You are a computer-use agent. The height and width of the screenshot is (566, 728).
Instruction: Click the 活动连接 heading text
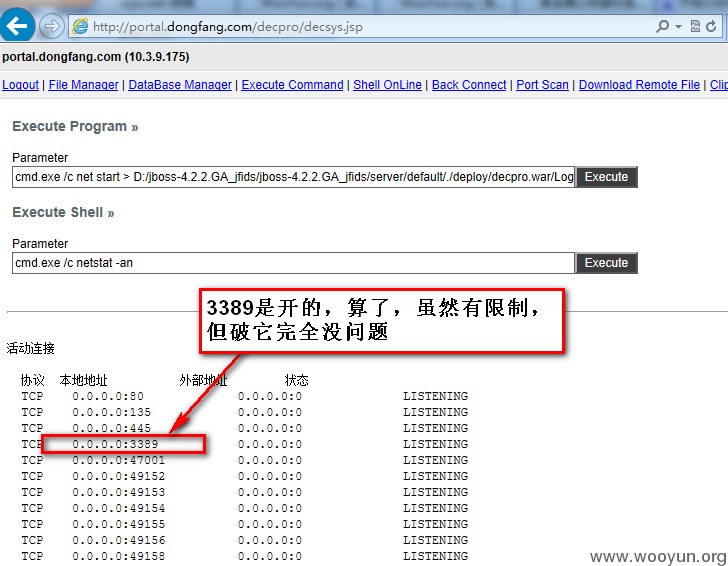click(x=31, y=348)
